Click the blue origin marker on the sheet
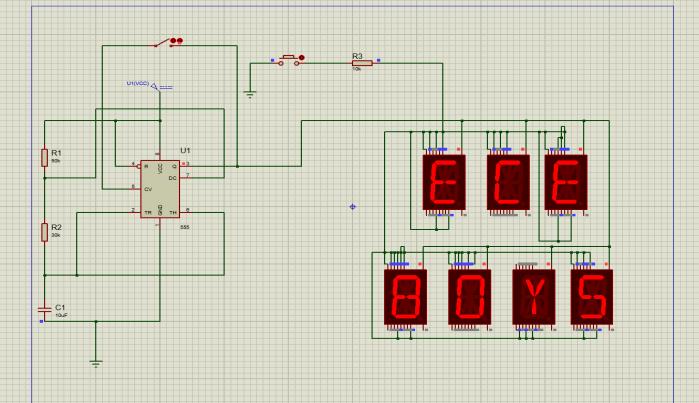Viewport: 699px width, 403px height. (x=353, y=207)
